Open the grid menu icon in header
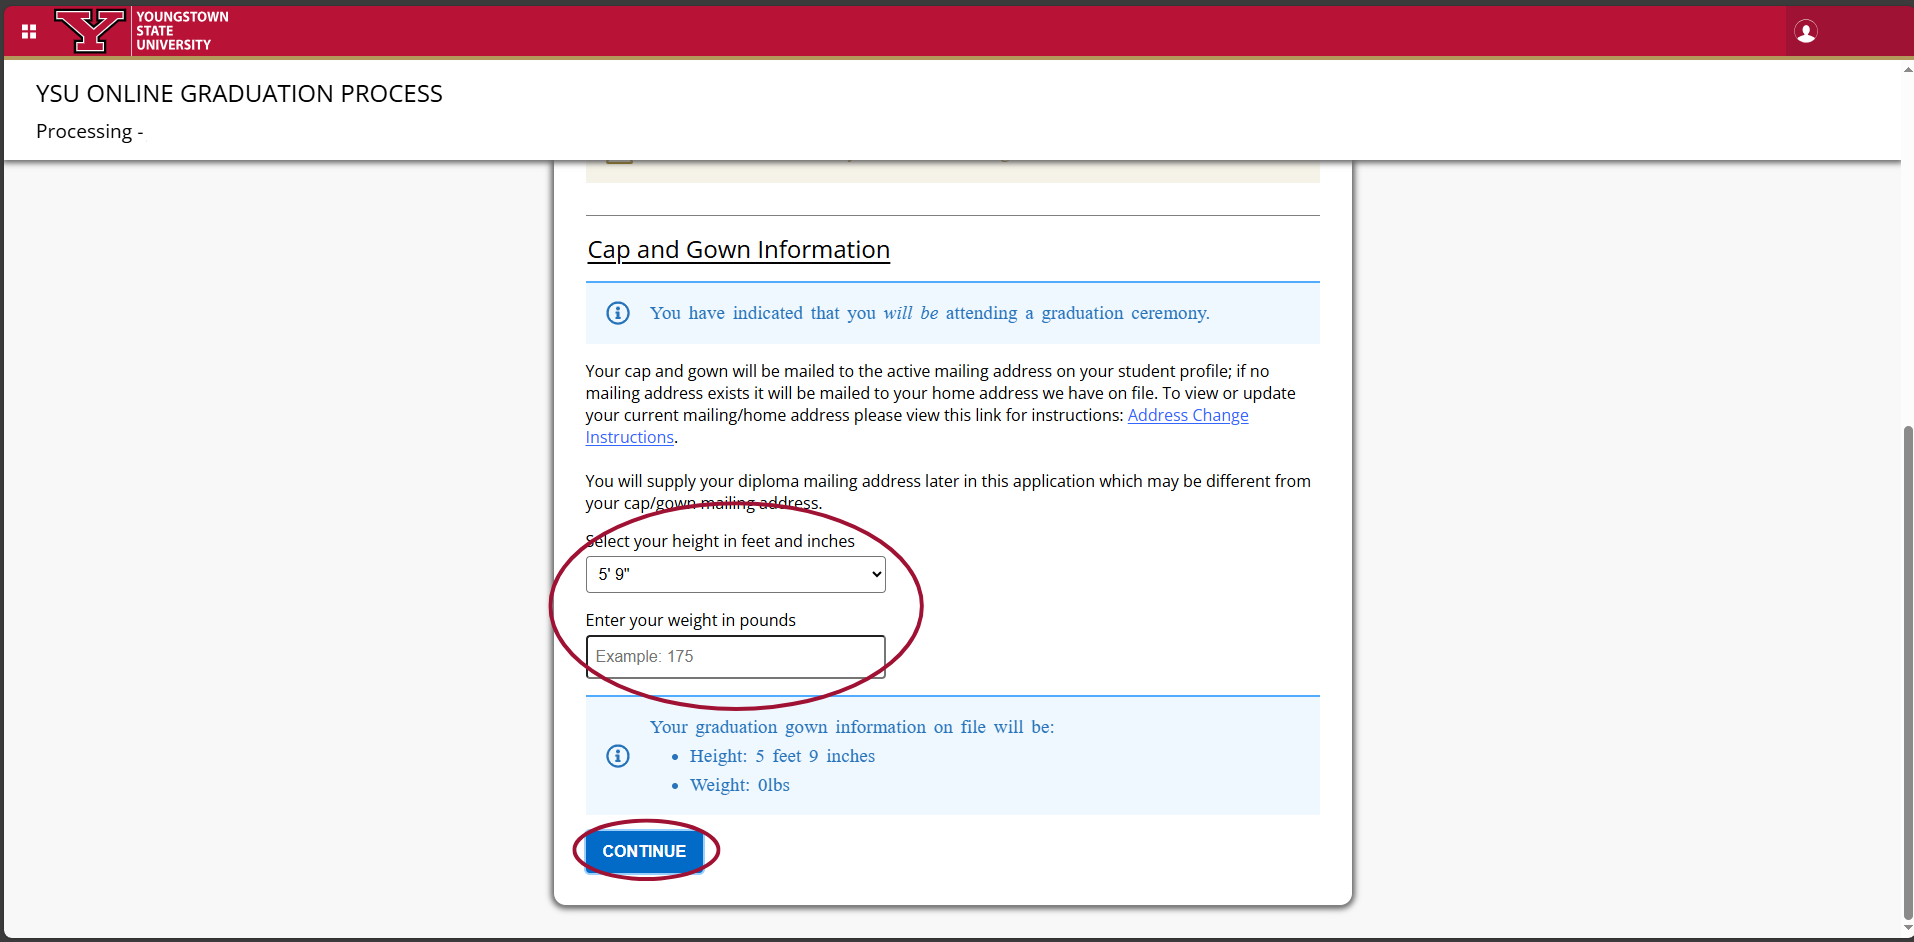 pos(29,32)
